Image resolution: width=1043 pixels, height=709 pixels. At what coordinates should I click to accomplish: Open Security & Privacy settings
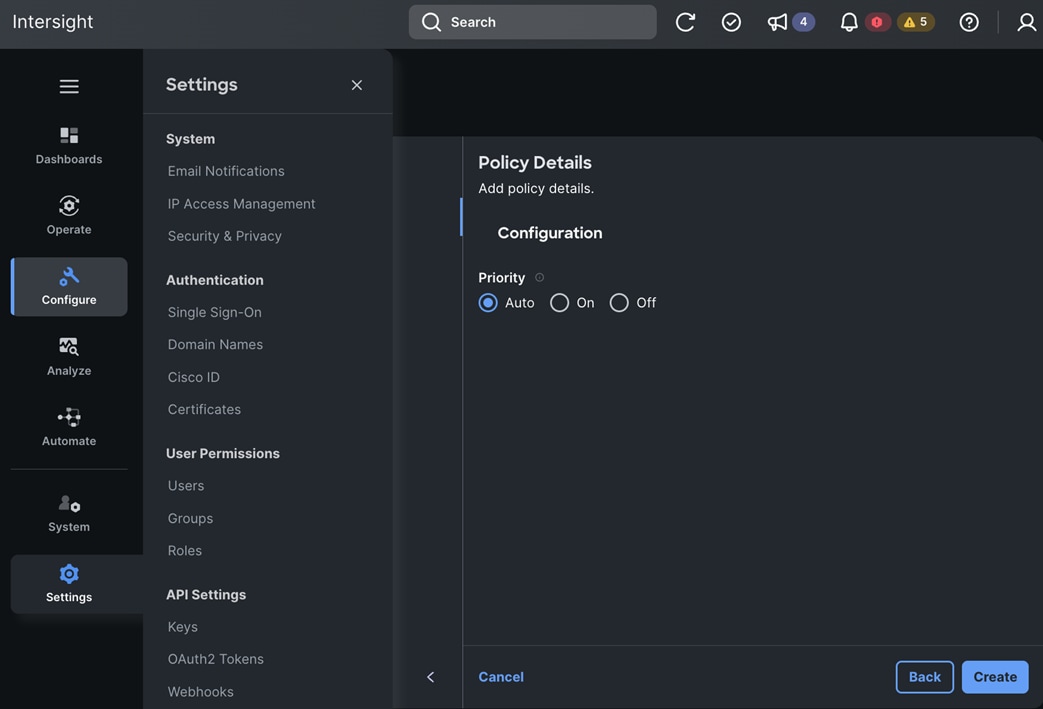pyautogui.click(x=225, y=236)
